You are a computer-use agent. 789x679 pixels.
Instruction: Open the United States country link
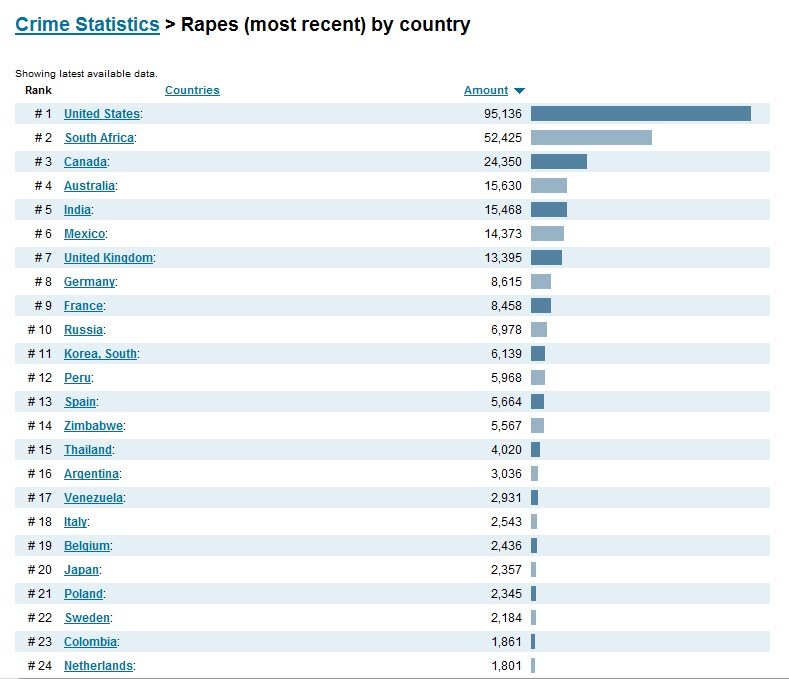102,114
